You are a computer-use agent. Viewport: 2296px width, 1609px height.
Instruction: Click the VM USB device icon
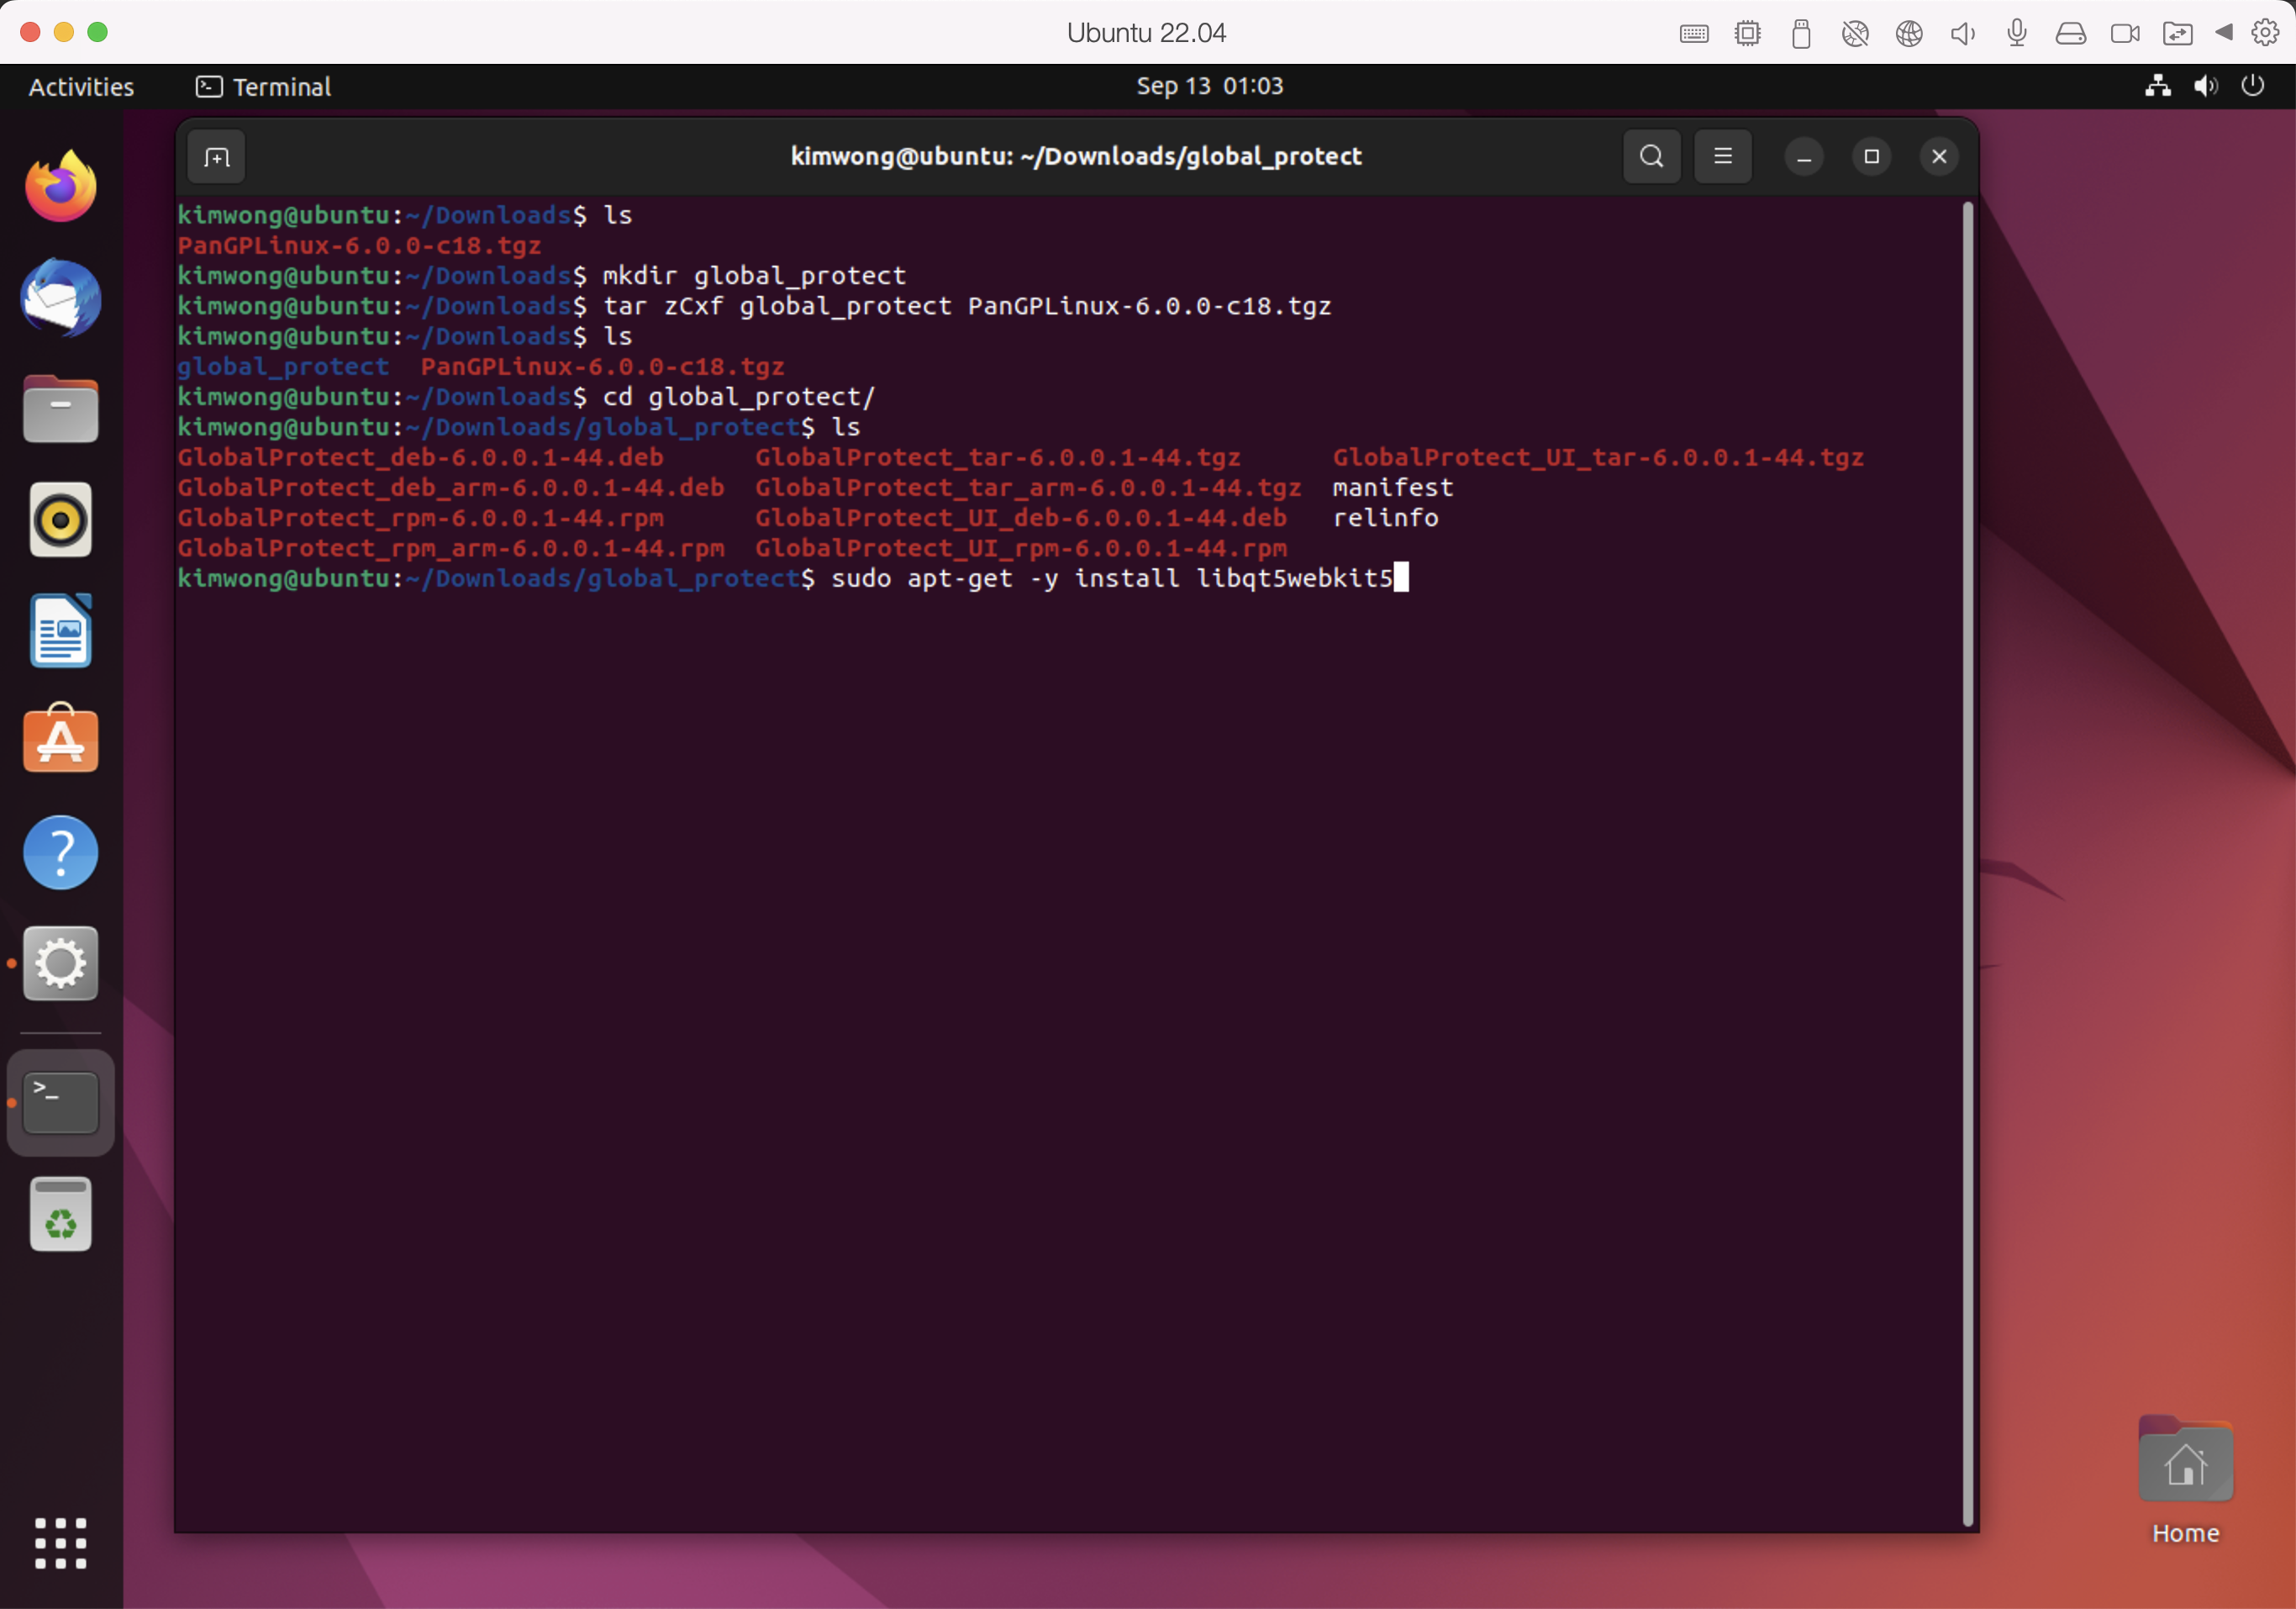point(1801,33)
